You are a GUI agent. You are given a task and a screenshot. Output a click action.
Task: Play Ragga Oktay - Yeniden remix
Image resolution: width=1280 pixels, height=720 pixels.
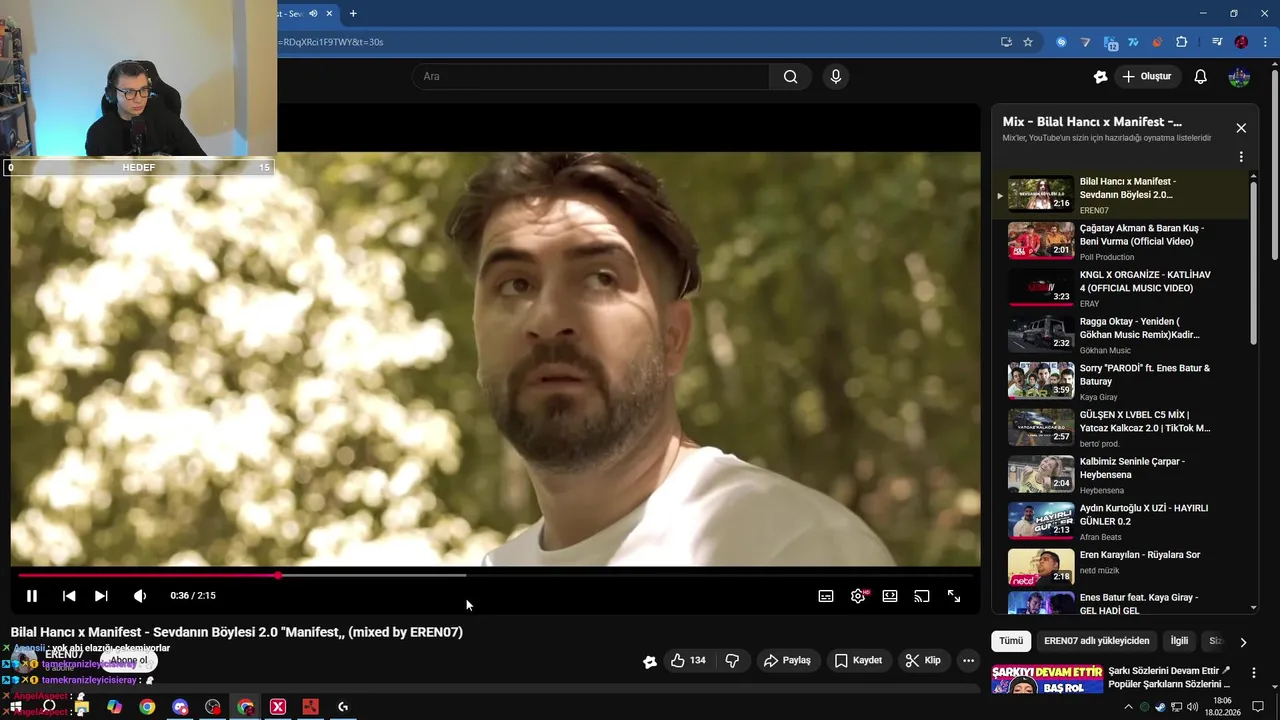click(1120, 335)
